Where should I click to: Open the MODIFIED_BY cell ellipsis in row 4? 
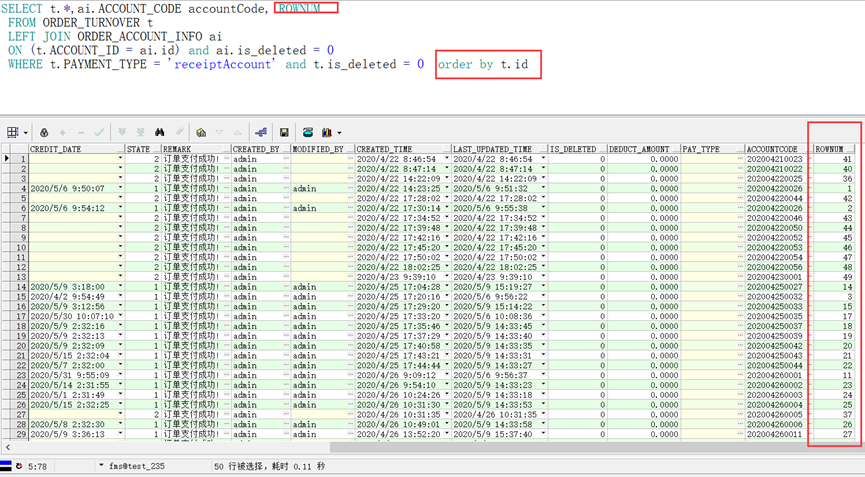pyautogui.click(x=350, y=189)
